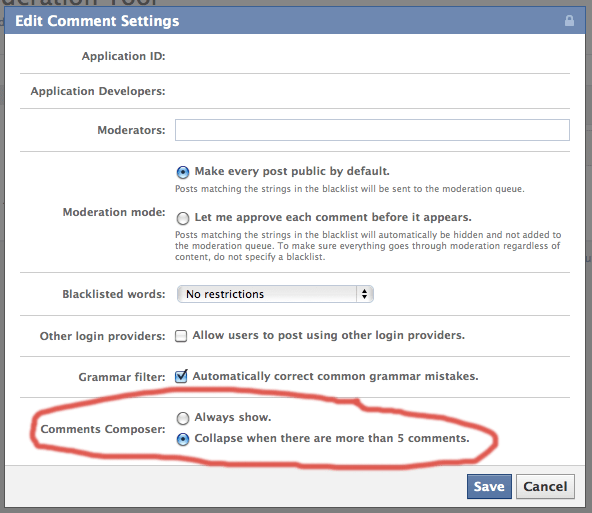The image size is (592, 513).
Task: Save the comment settings
Action: (x=489, y=487)
